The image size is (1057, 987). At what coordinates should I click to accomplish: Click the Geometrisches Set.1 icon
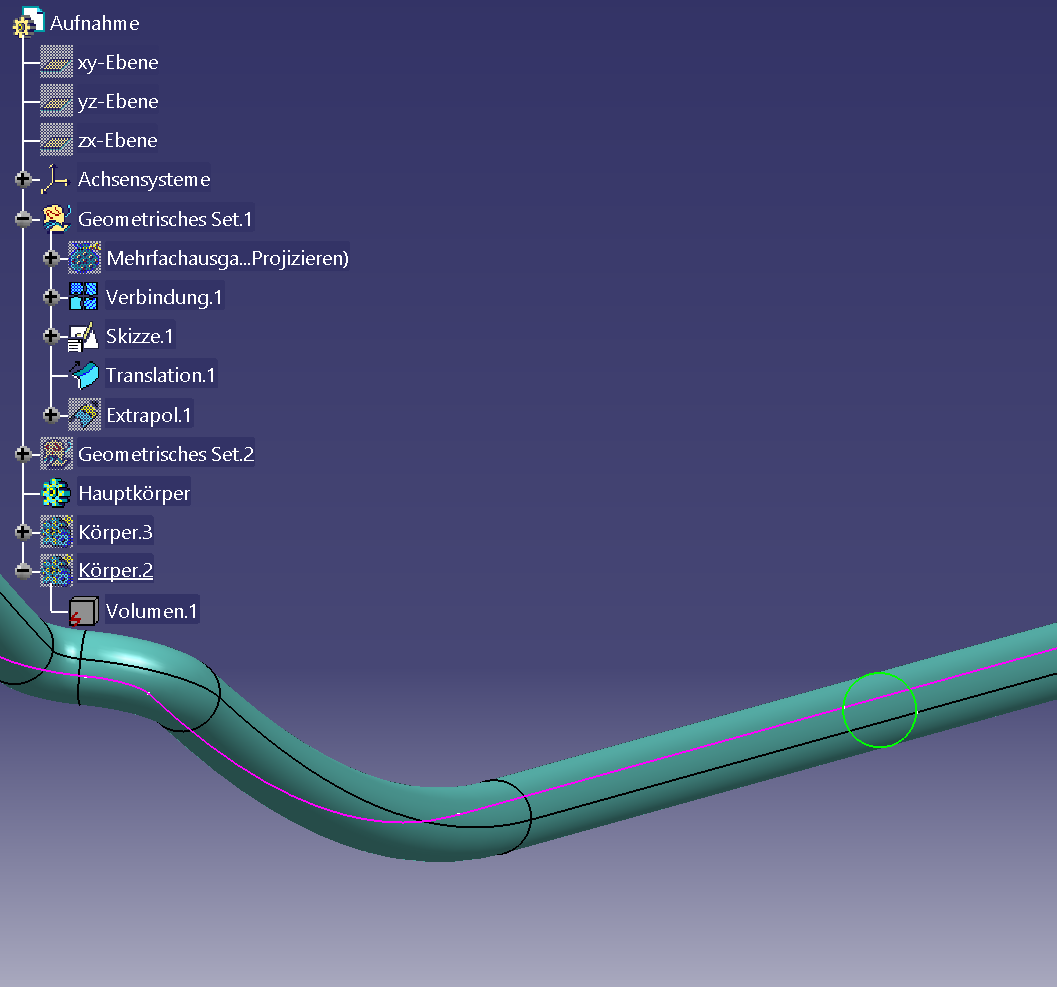click(x=57, y=218)
